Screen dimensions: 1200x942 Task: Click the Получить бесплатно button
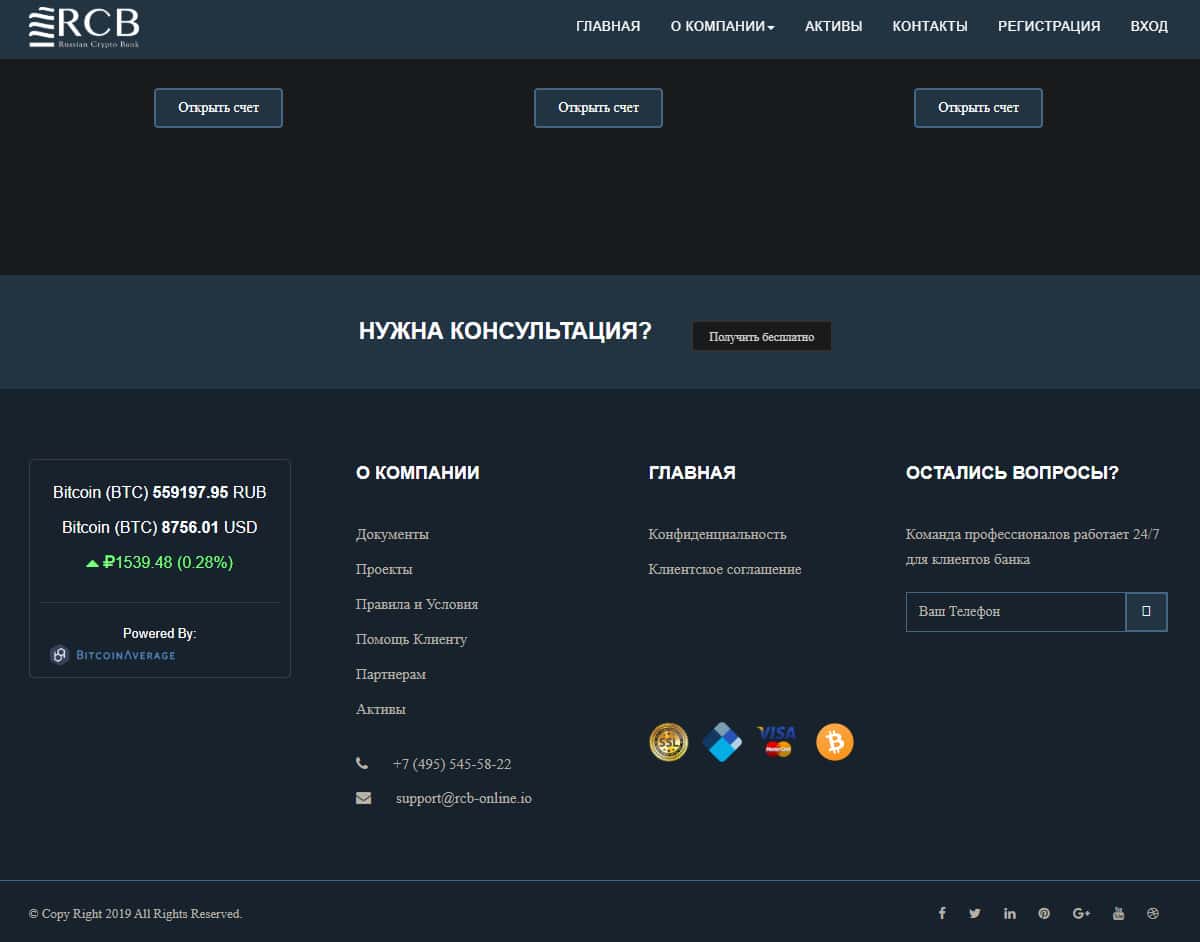coord(761,337)
